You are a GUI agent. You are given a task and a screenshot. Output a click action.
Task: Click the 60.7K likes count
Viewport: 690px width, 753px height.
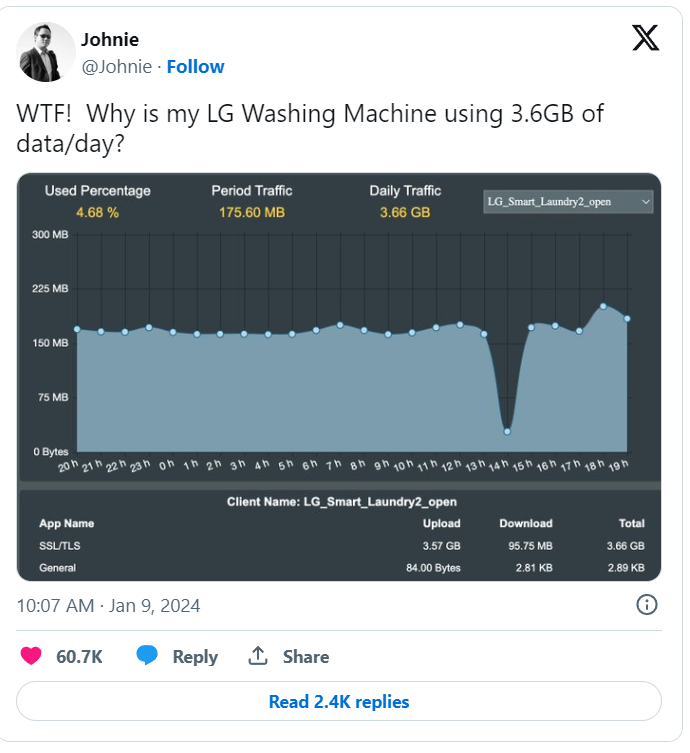80,656
